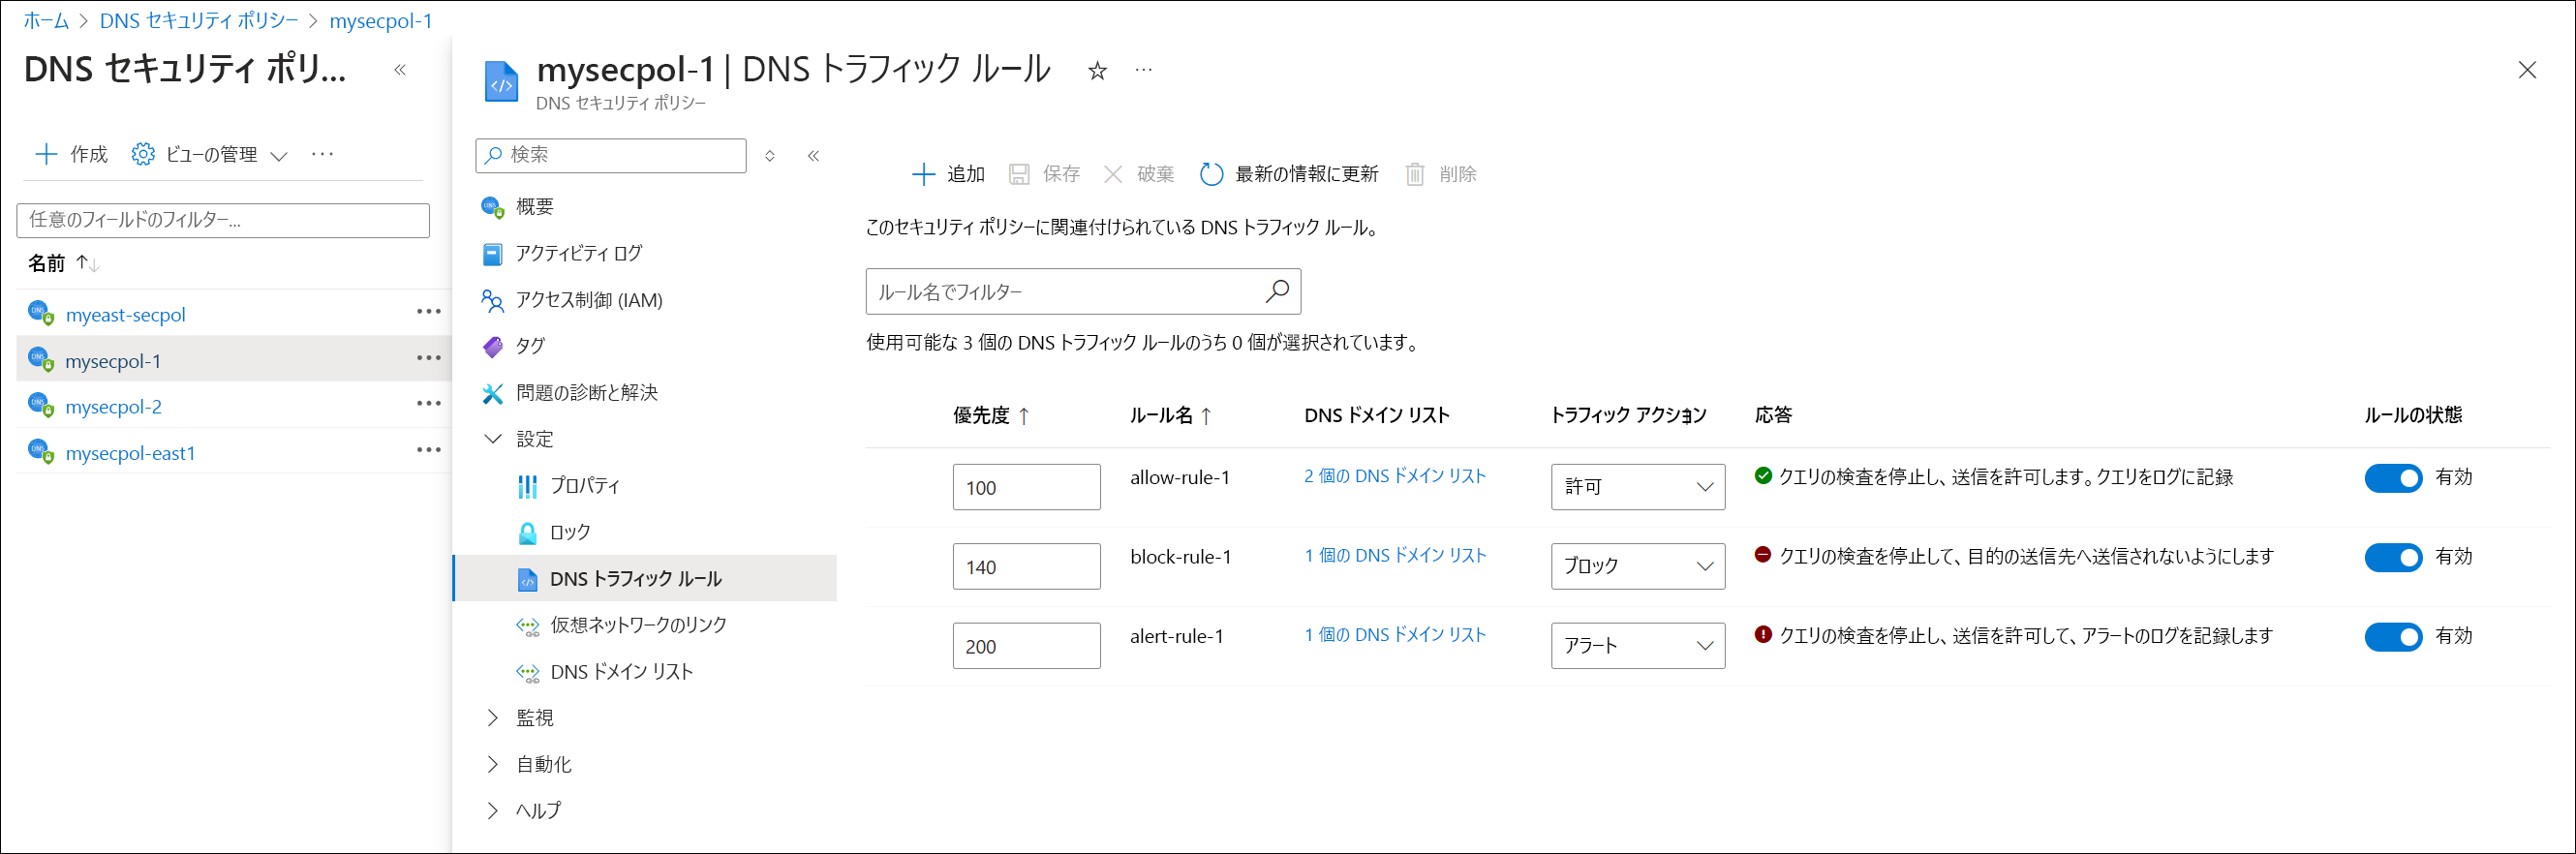The height and width of the screenshot is (854, 2576).
Task: Select DNS トラフィック ルール menu item
Action: pos(645,578)
